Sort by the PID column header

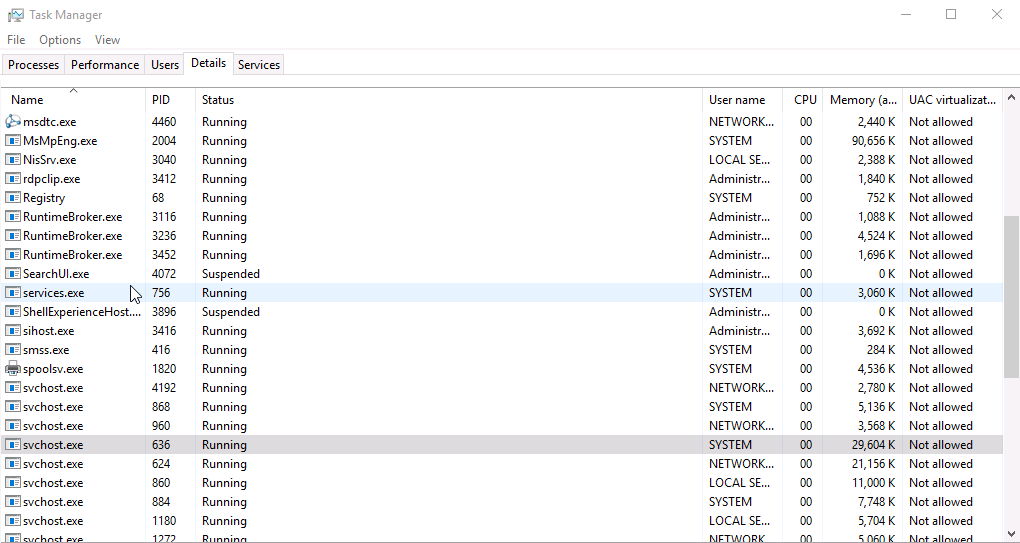[x=170, y=99]
